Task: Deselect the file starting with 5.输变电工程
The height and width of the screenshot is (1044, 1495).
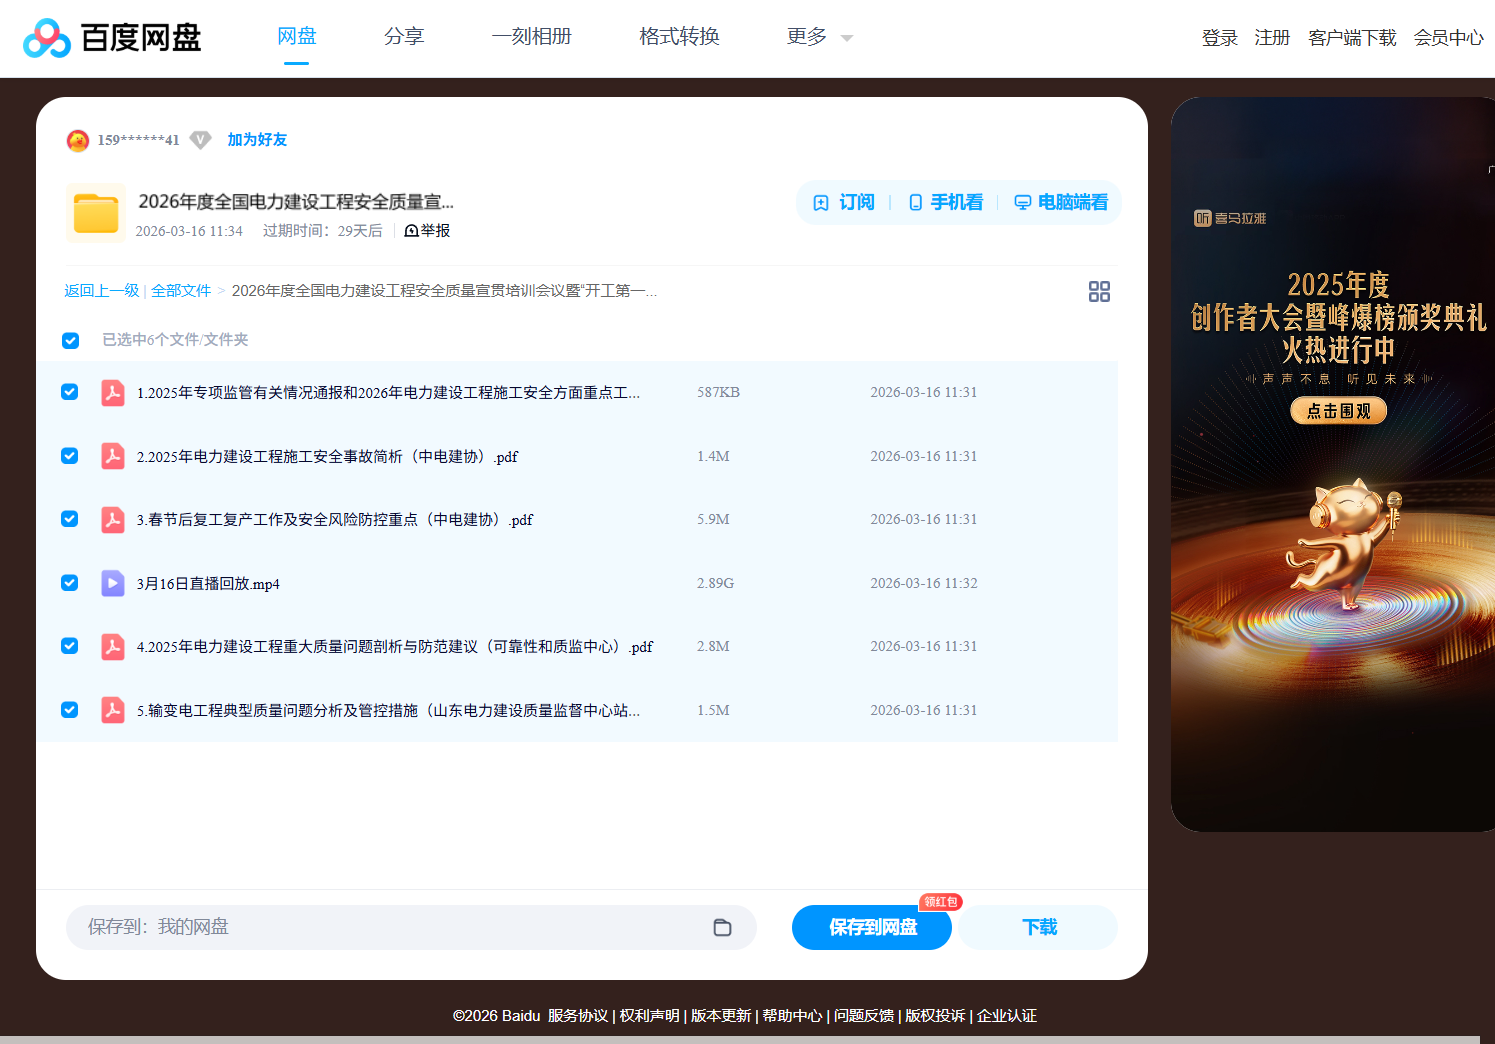Action: pyautogui.click(x=70, y=710)
